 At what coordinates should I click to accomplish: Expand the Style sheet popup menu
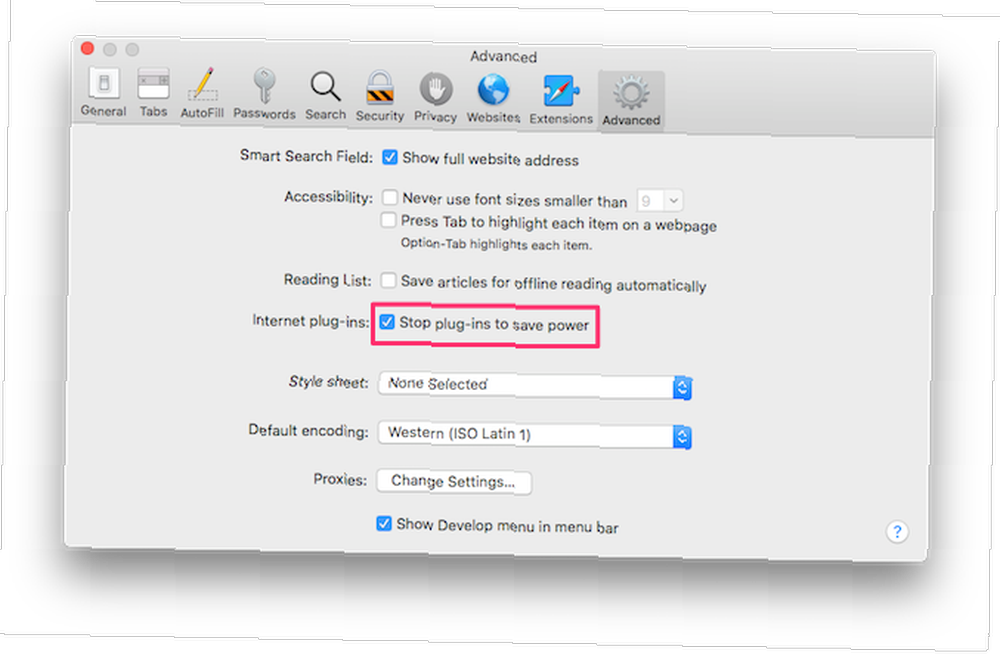[535, 386]
